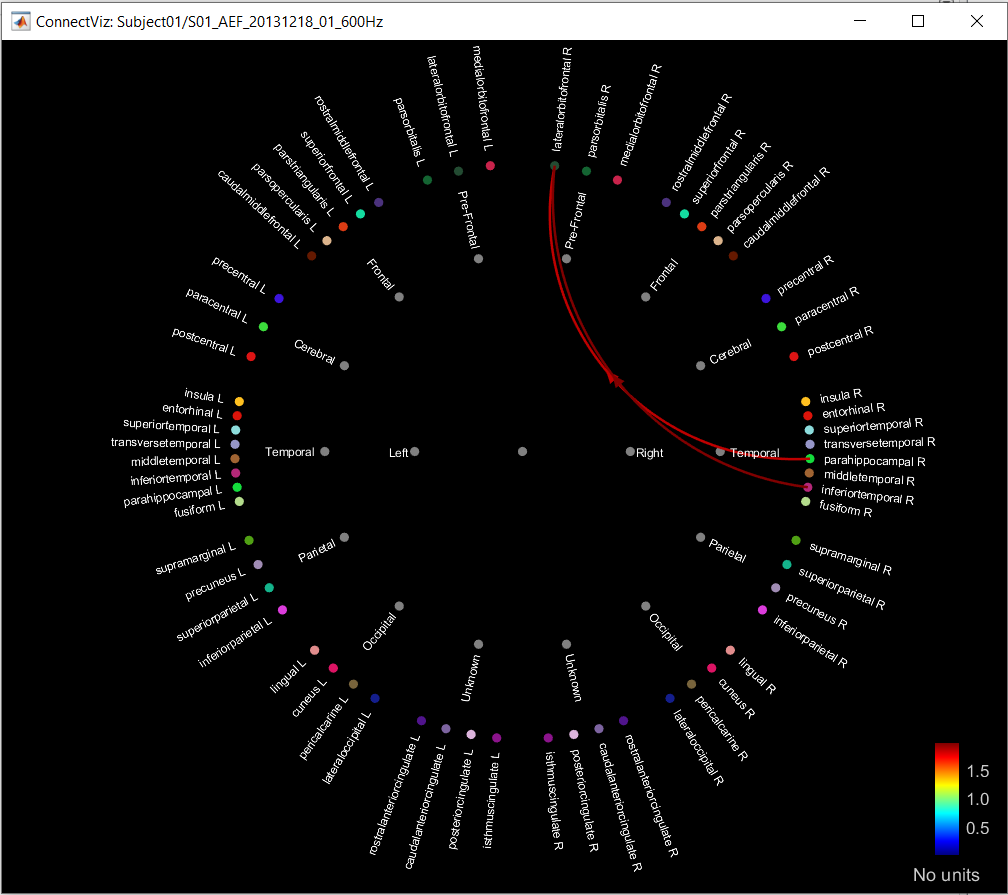1008x895 pixels.
Task: Toggle the central gray root node
Action: click(x=522, y=452)
